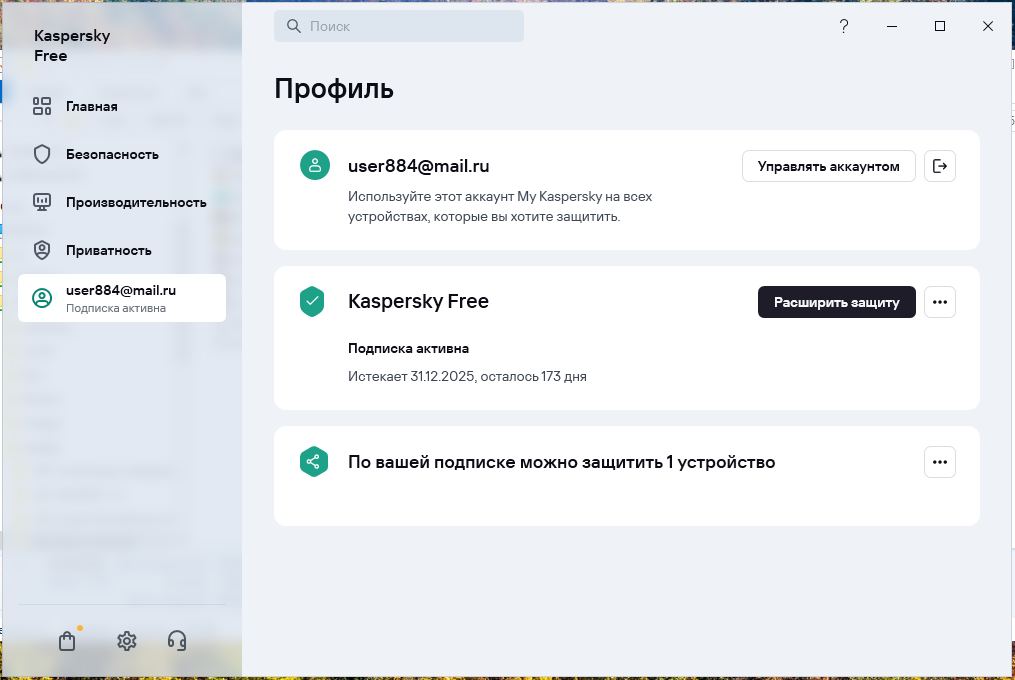Click the green share devices icon

(x=313, y=462)
